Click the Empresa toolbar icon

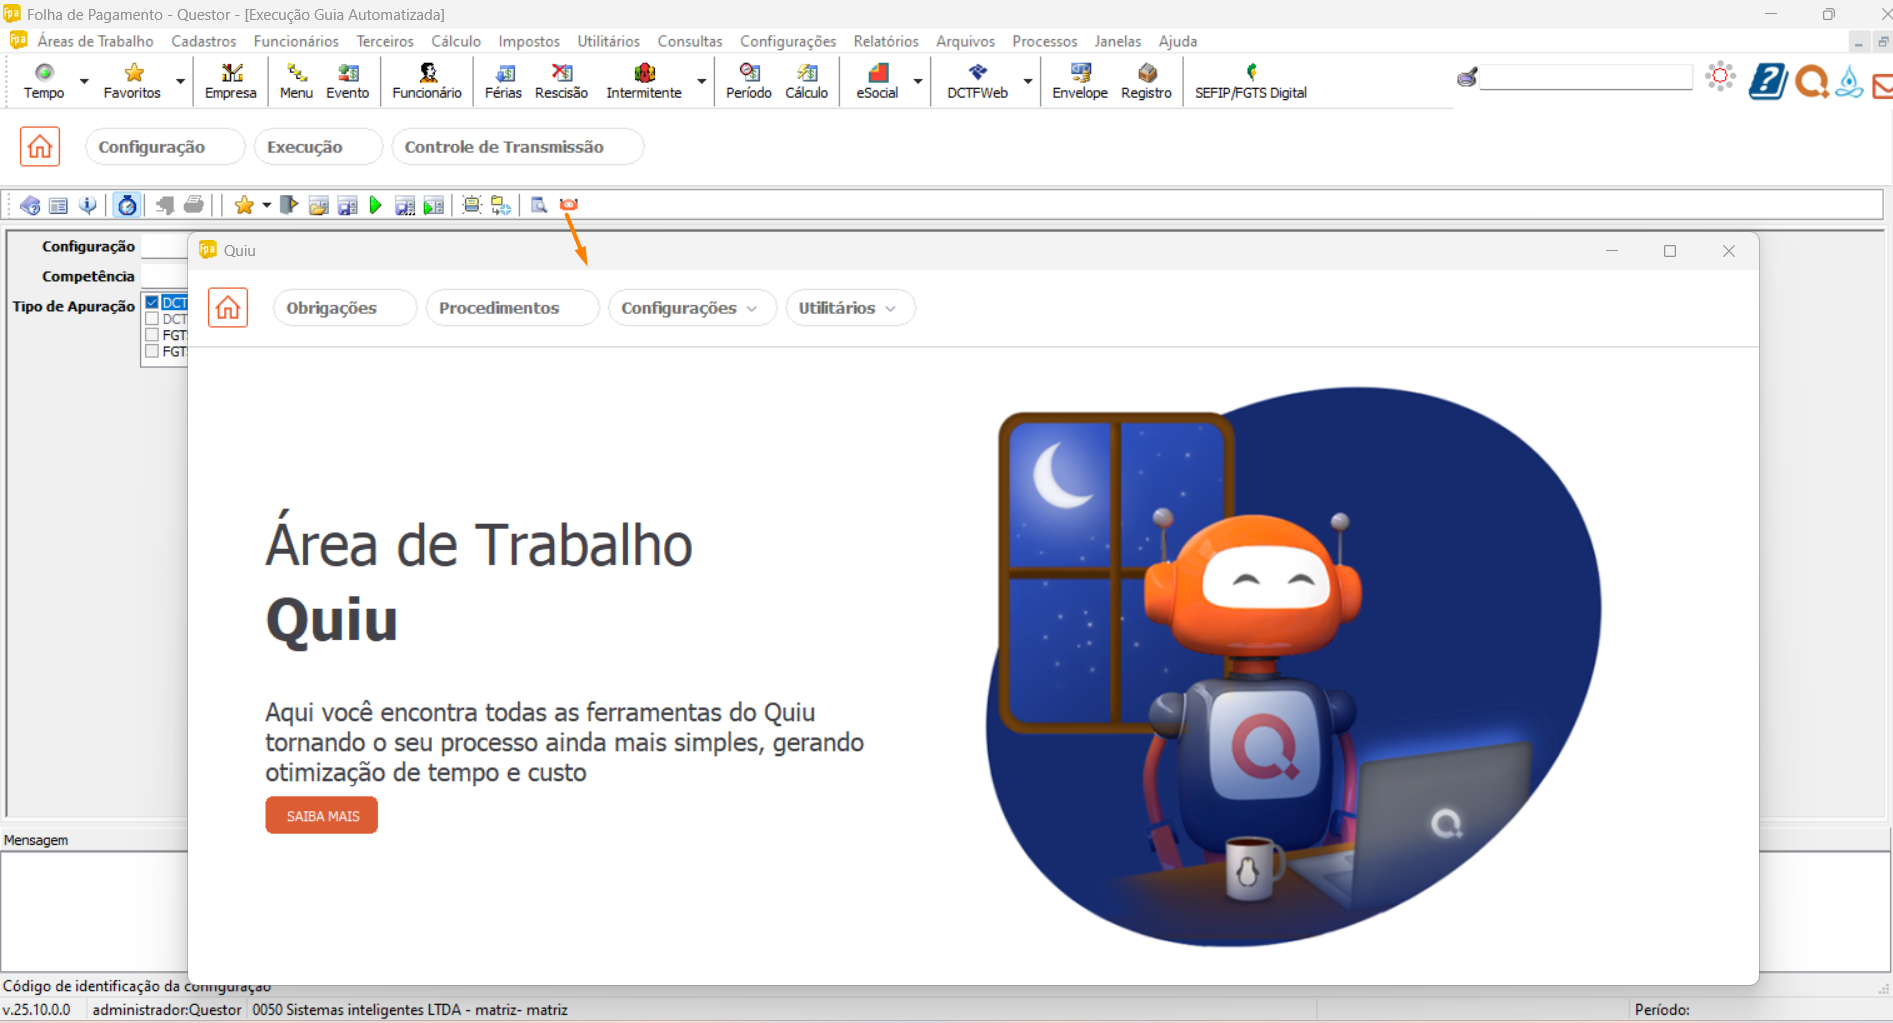230,80
